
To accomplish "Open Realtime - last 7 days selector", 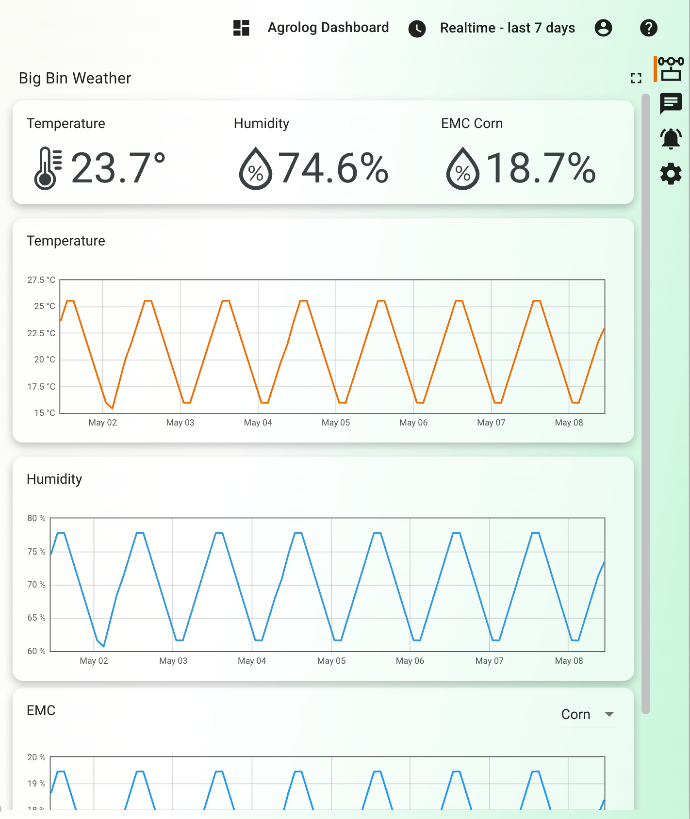I will pos(507,28).
